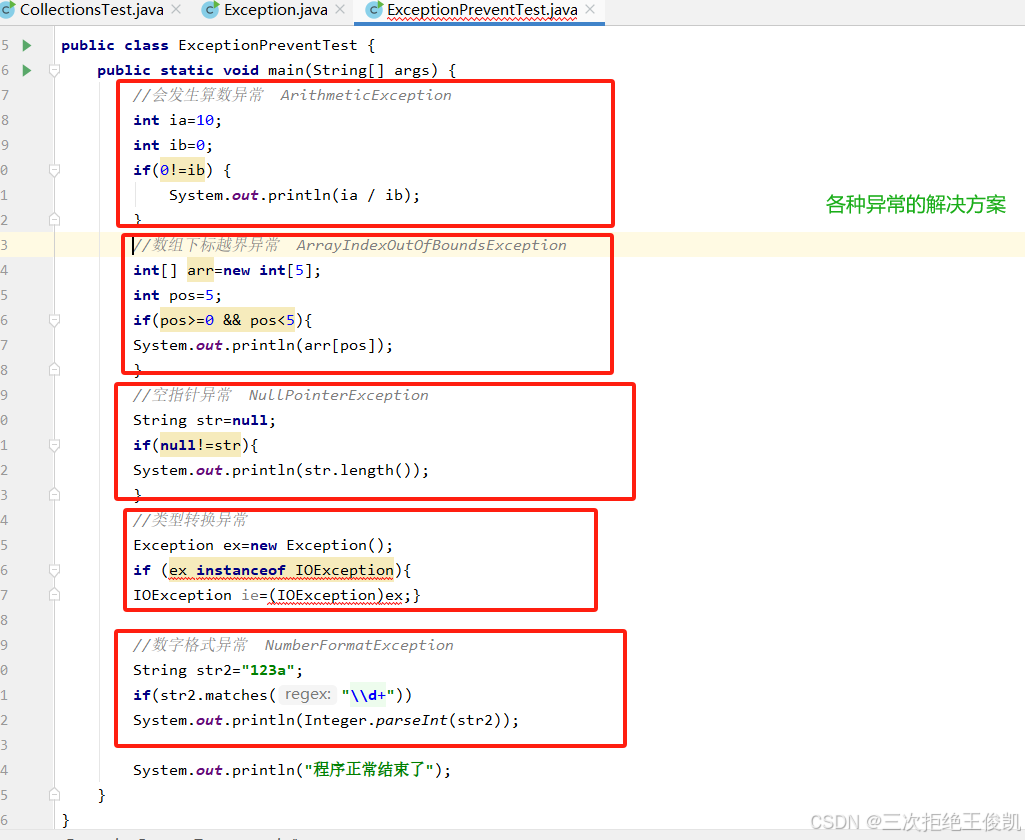Select line number 7 in the gutter

coord(6,95)
